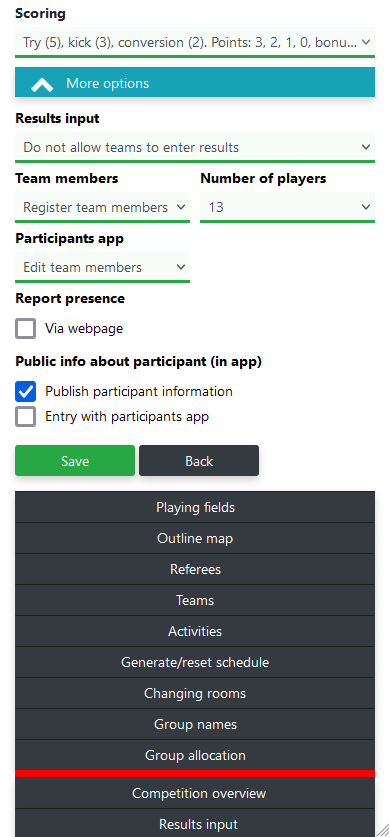390x837 pixels.
Task: Open the Scoring dropdown
Action: point(195,42)
